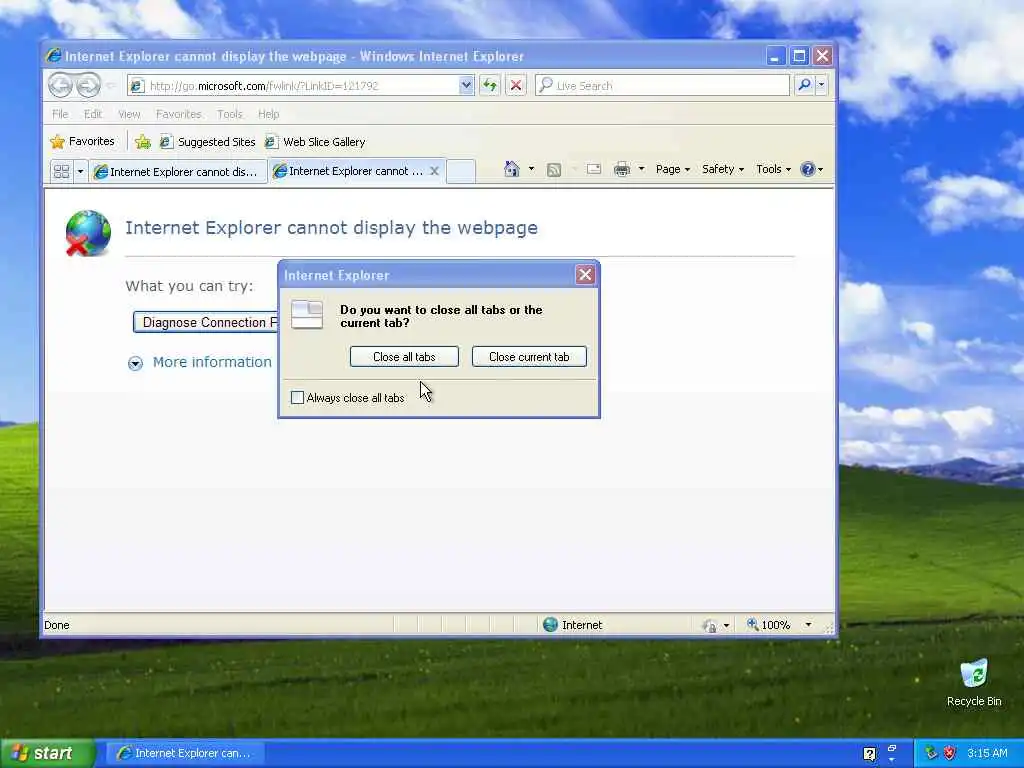1024x768 pixels.
Task: Click the Forward navigation arrow
Action: coord(88,85)
